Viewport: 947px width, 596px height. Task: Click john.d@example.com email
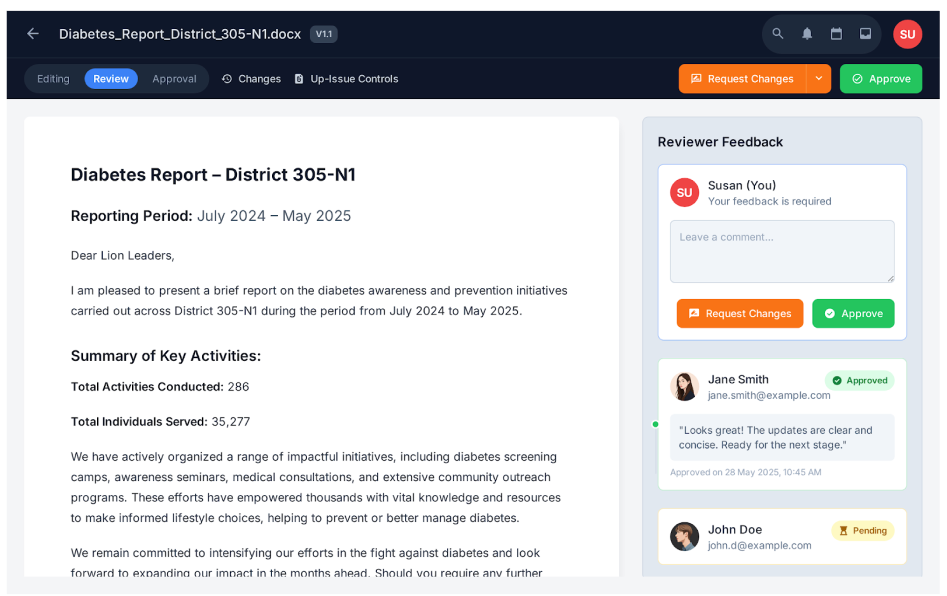pos(759,546)
